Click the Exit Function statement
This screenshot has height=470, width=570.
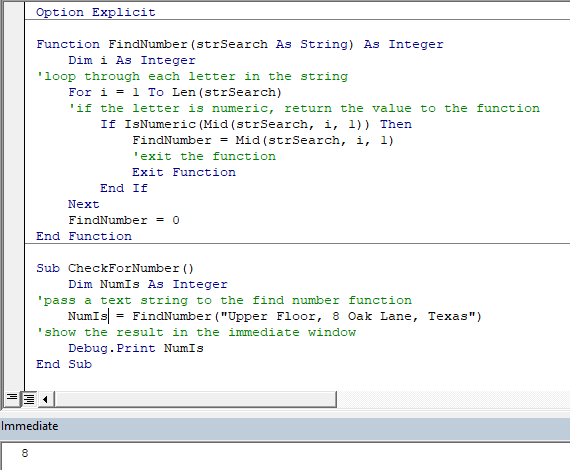point(184,172)
